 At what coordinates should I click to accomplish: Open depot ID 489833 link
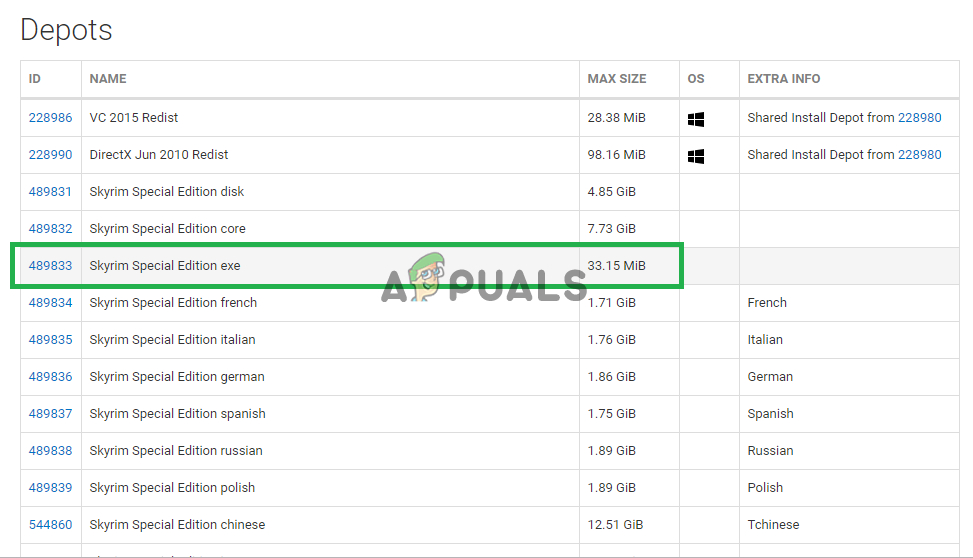(x=50, y=266)
